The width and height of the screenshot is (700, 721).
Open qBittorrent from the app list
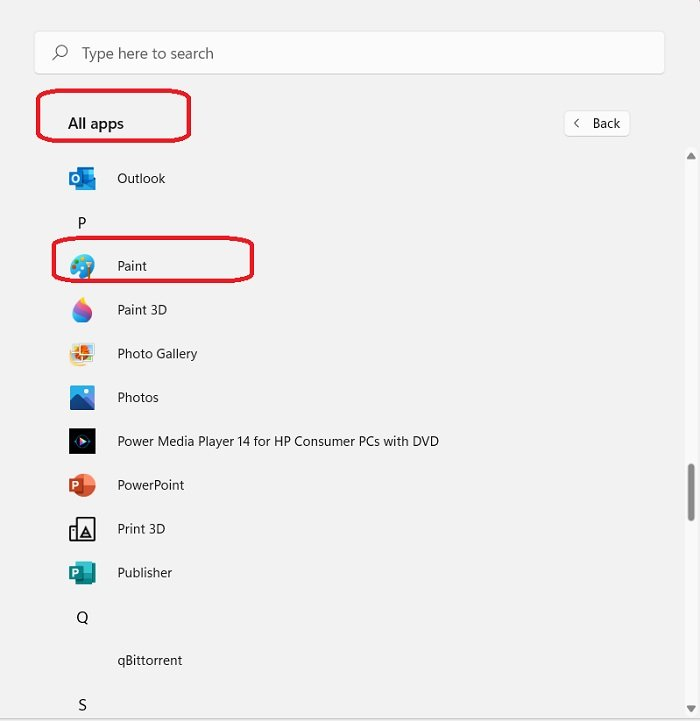click(149, 661)
